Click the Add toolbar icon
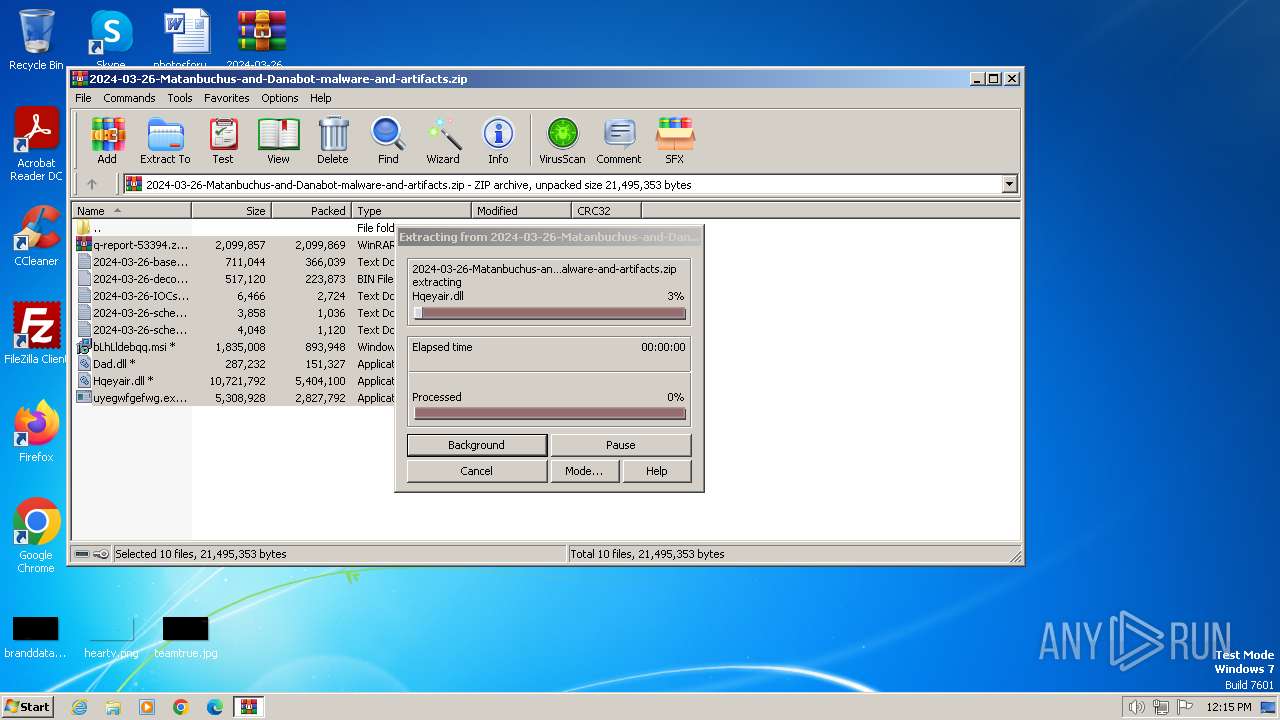 (107, 140)
